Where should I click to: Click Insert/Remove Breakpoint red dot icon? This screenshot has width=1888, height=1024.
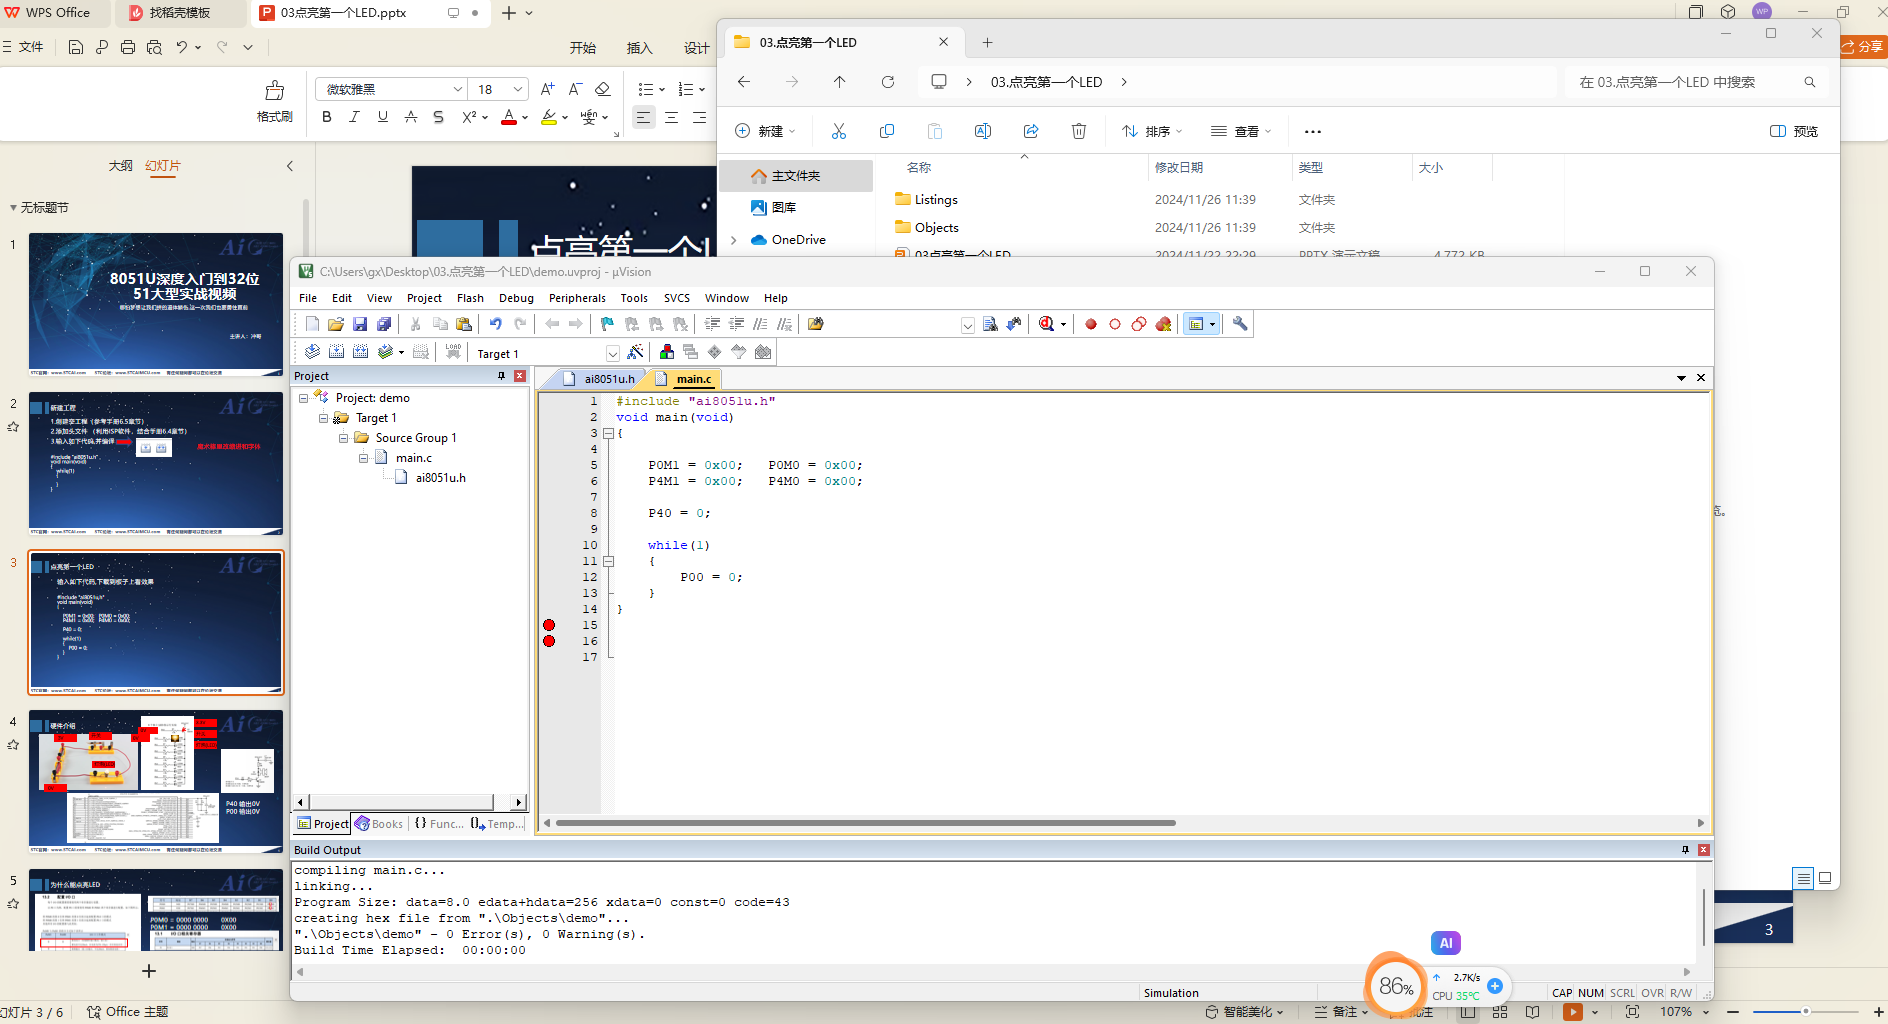1091,324
